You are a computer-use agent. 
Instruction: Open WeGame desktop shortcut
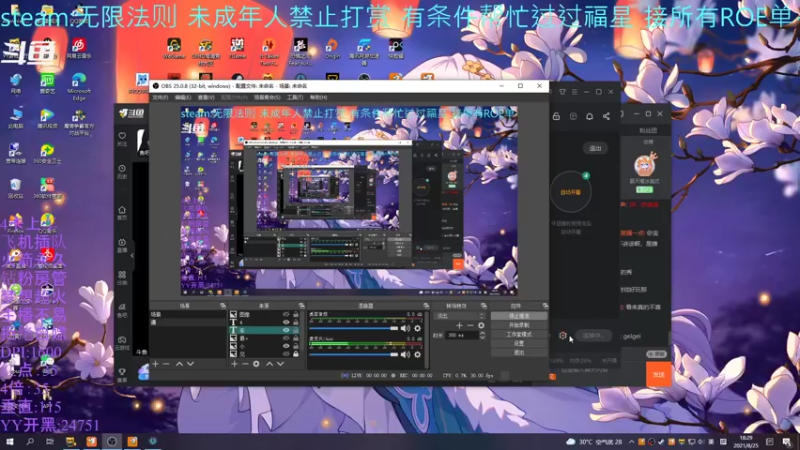point(174,48)
